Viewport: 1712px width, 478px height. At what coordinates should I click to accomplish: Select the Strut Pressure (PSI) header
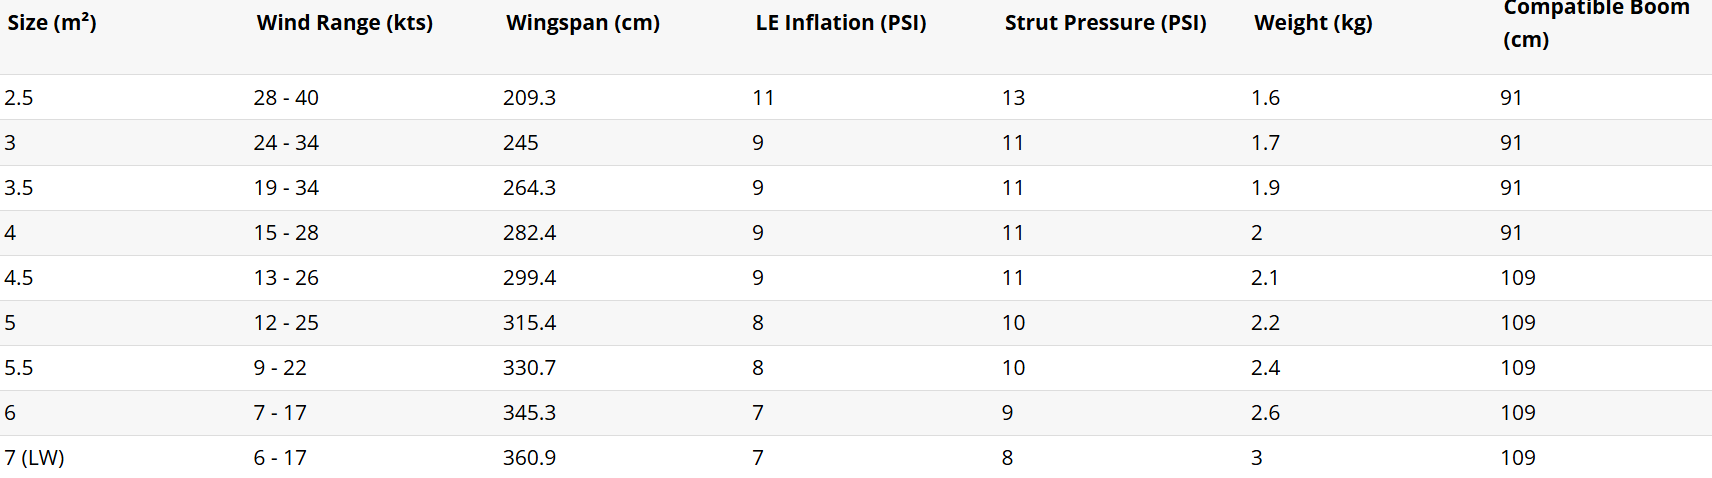pyautogui.click(x=1105, y=23)
